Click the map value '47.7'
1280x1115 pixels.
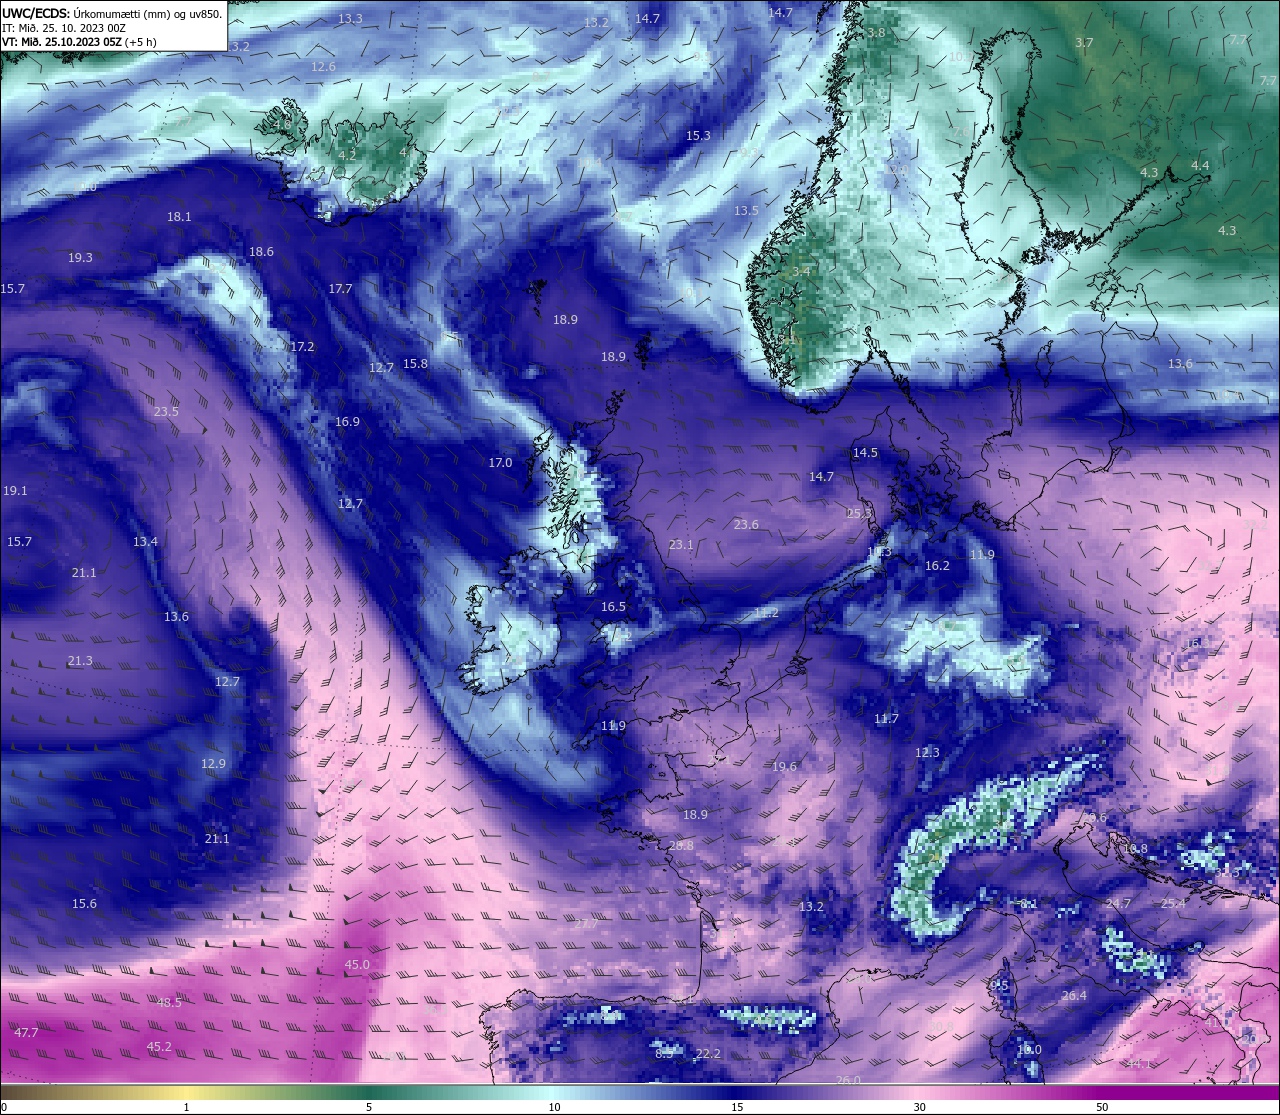[x=26, y=1032]
